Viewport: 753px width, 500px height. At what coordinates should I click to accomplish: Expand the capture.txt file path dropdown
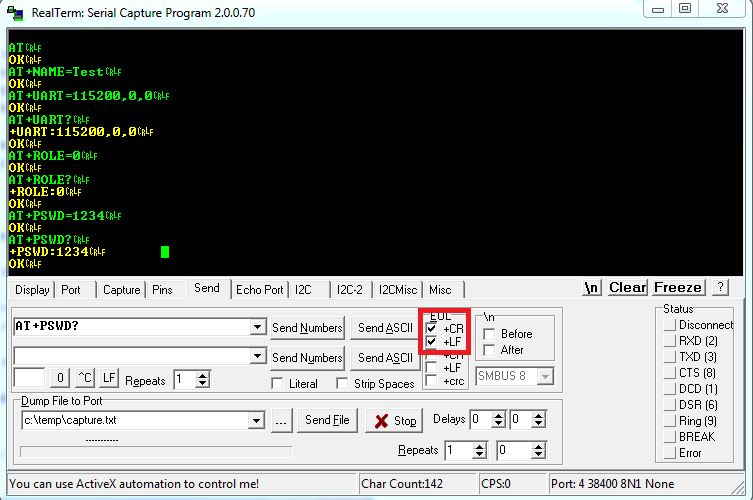[256, 421]
